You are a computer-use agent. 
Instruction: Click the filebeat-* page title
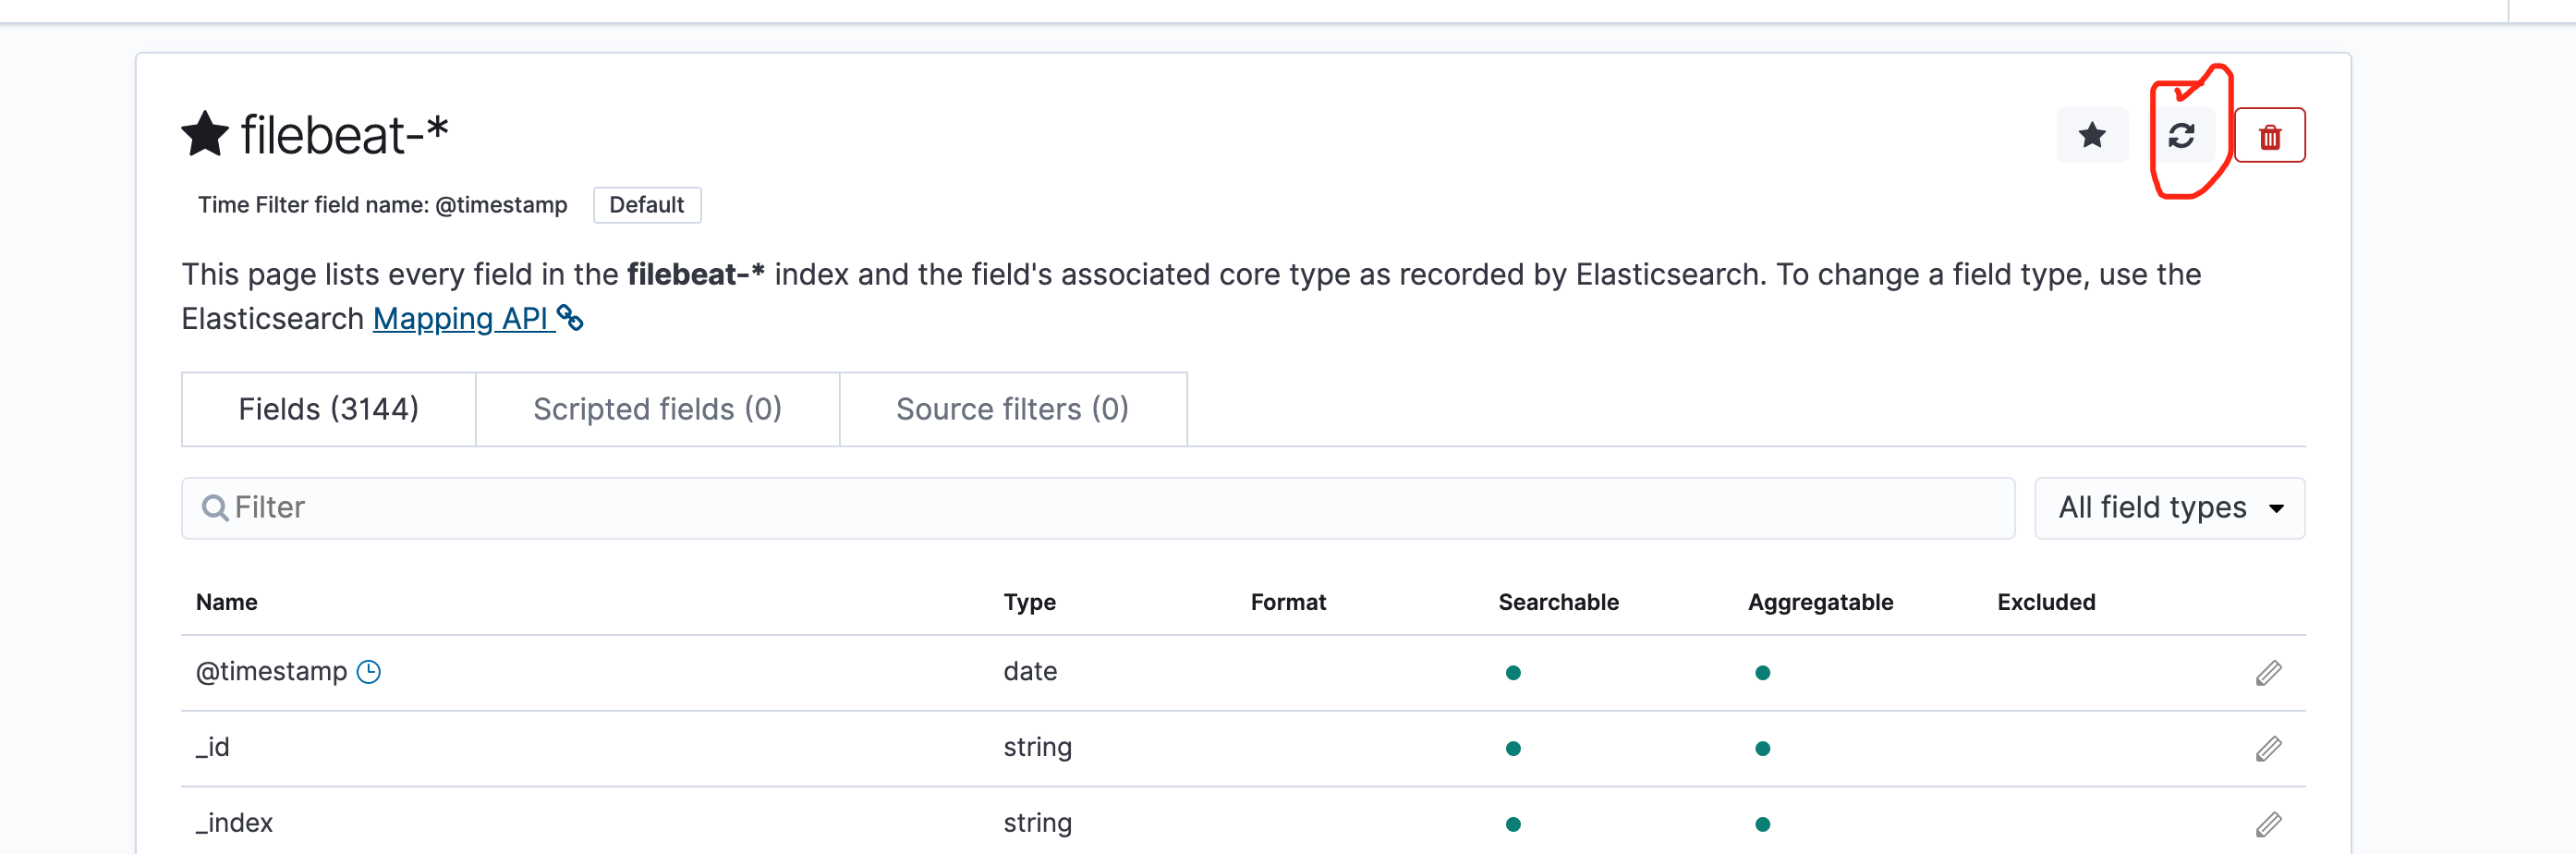point(345,134)
